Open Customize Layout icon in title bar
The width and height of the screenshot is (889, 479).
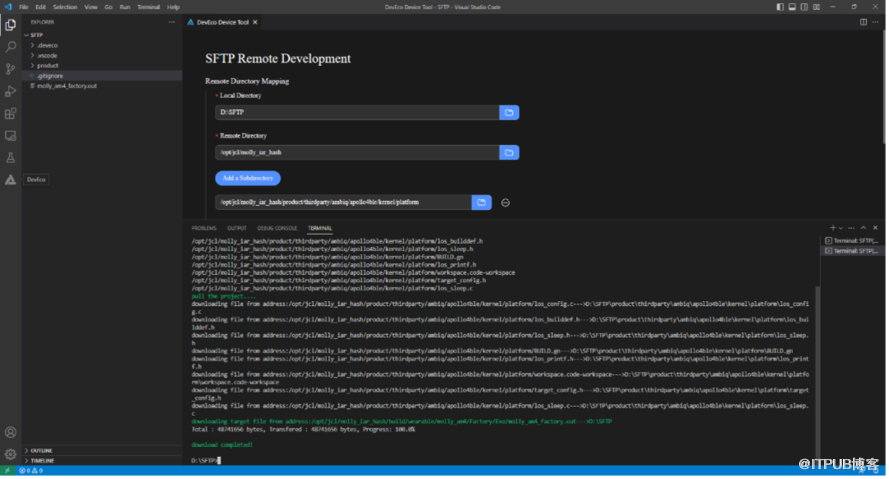tap(818, 7)
